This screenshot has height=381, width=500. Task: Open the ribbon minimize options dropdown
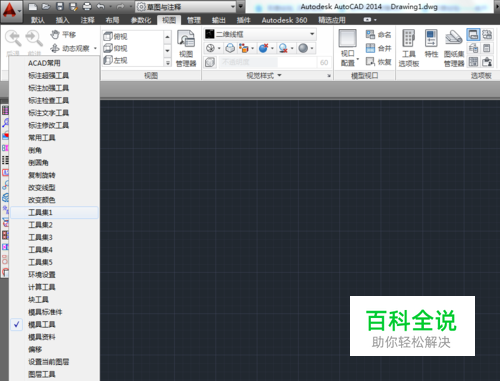click(x=375, y=20)
